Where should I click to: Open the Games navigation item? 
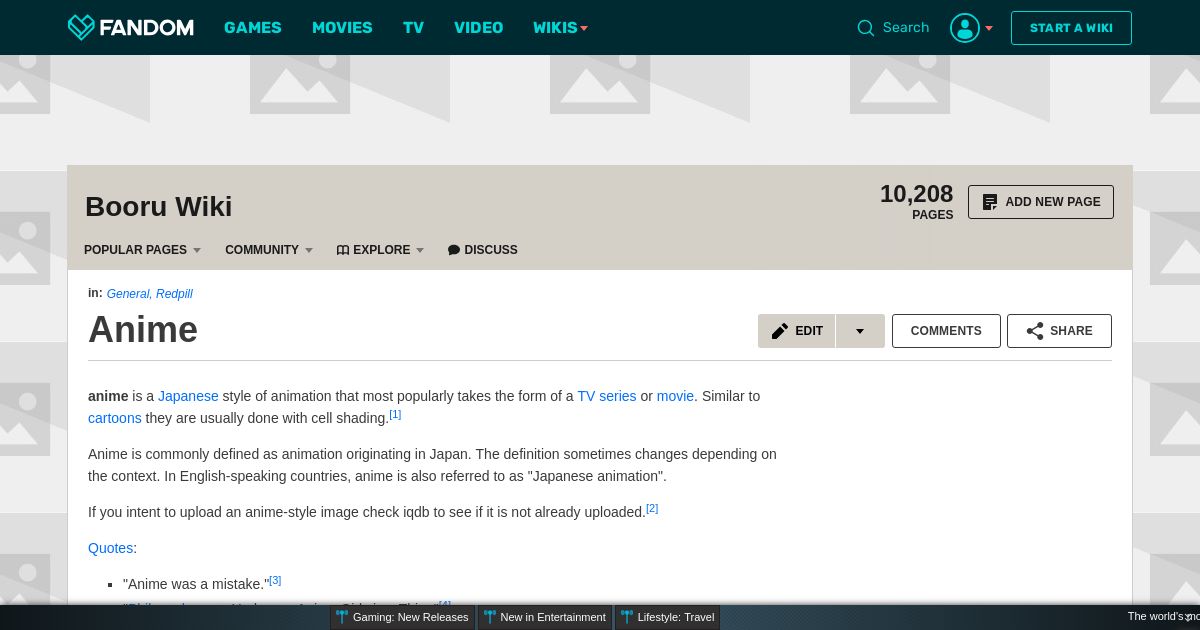[253, 28]
